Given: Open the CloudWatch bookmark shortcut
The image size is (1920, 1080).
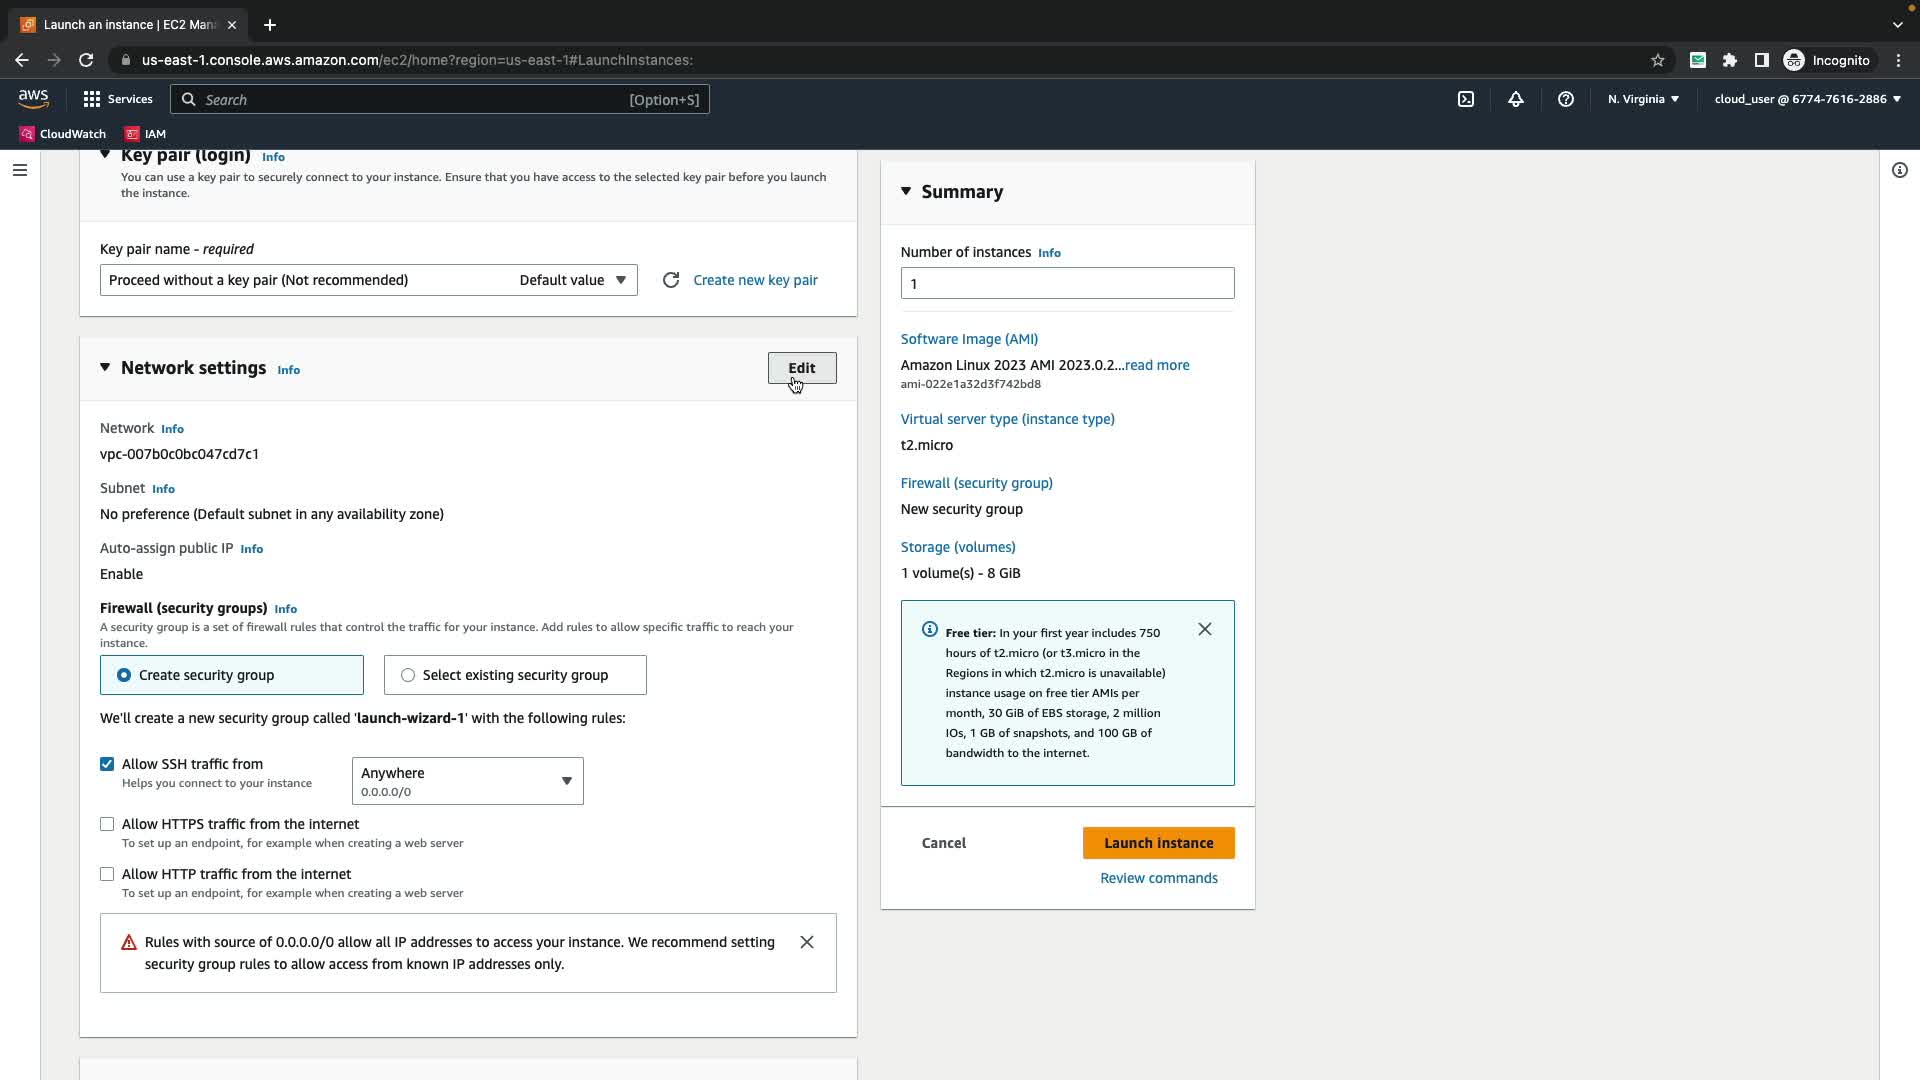Looking at the screenshot, I should click(x=62, y=133).
